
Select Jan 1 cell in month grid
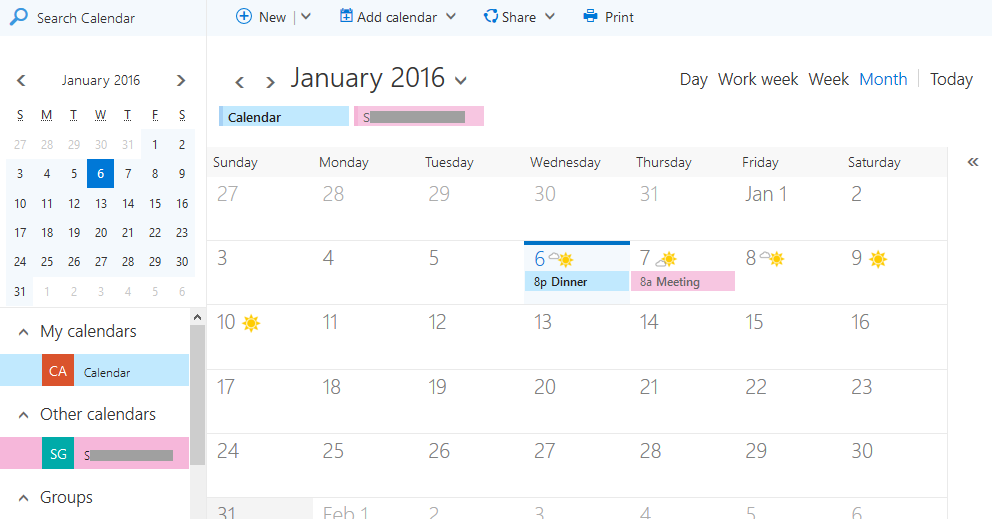789,209
